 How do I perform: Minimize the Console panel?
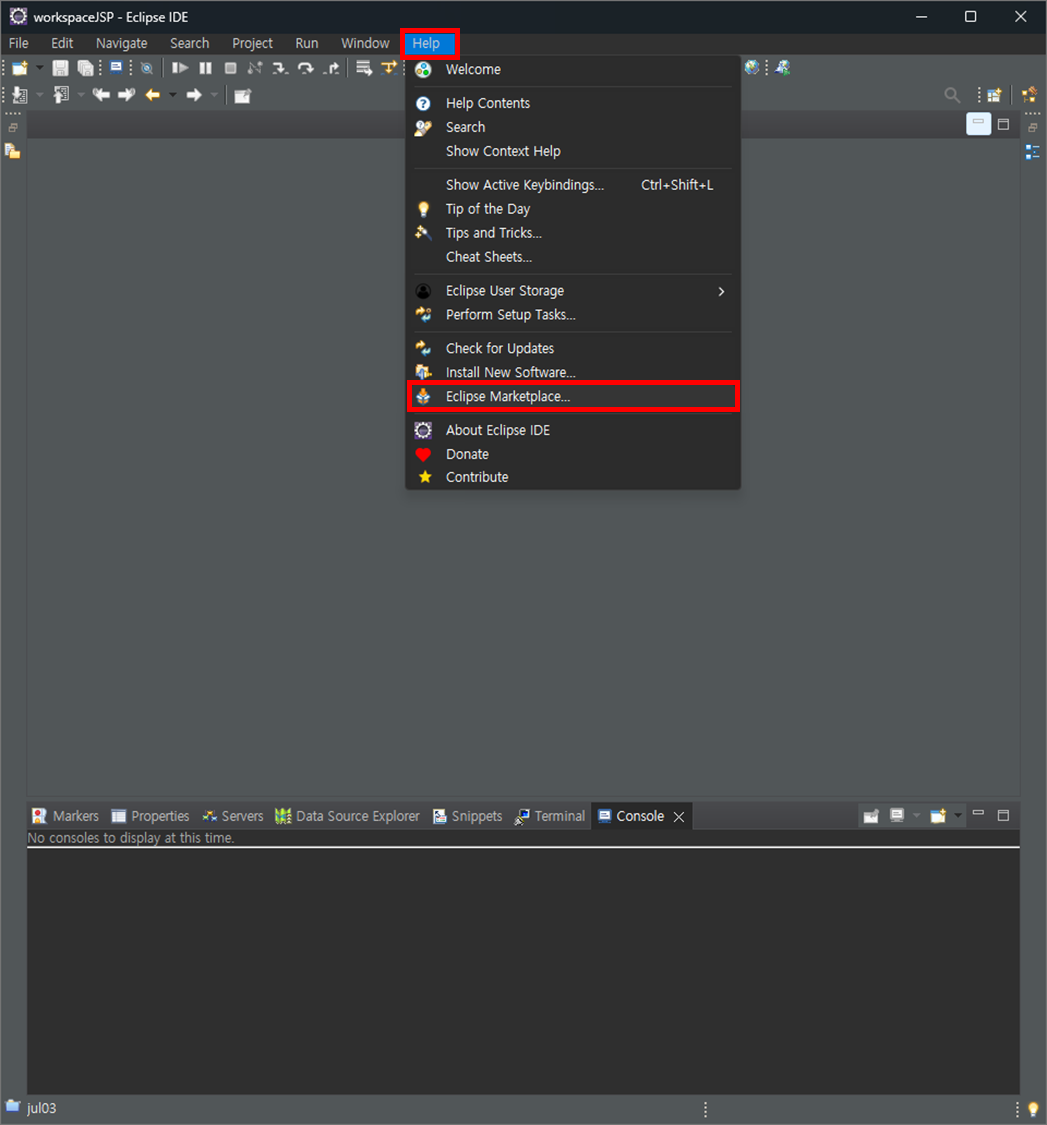tap(978, 814)
